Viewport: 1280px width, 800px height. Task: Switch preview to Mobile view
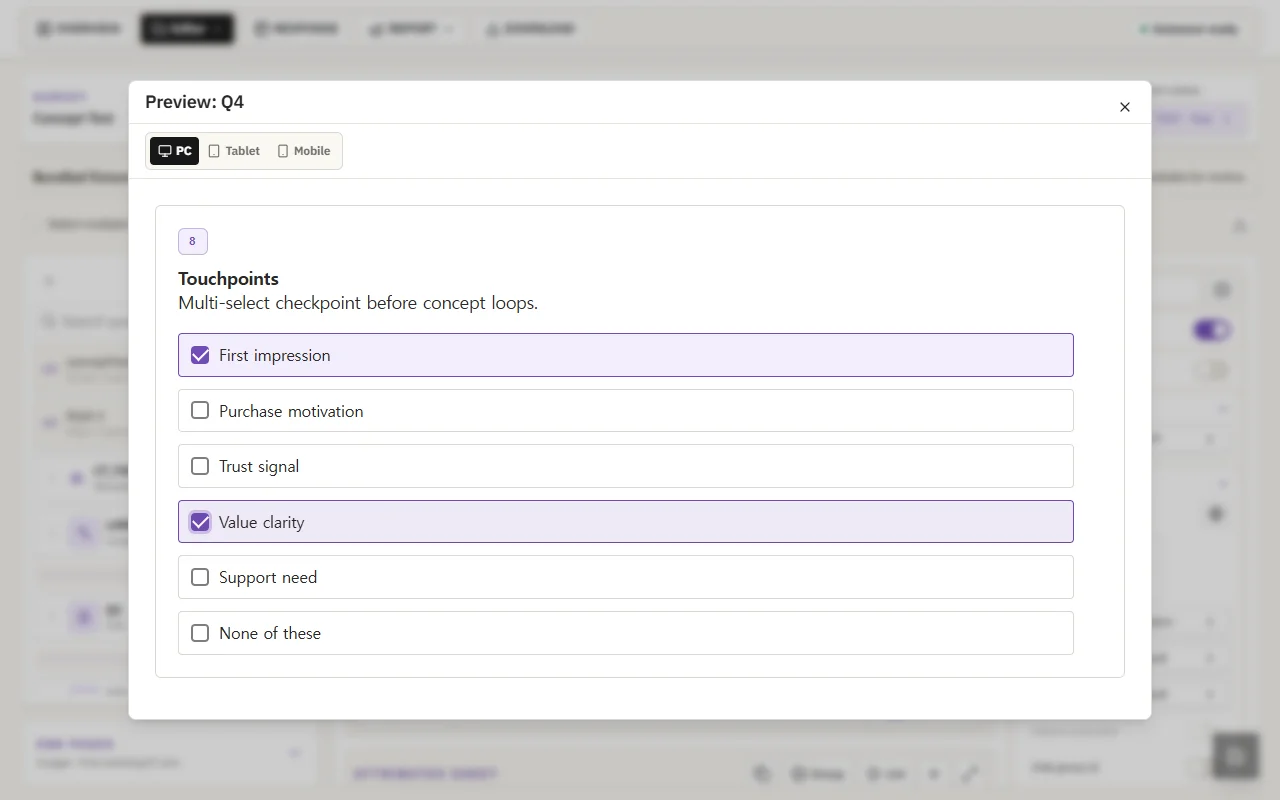click(304, 151)
